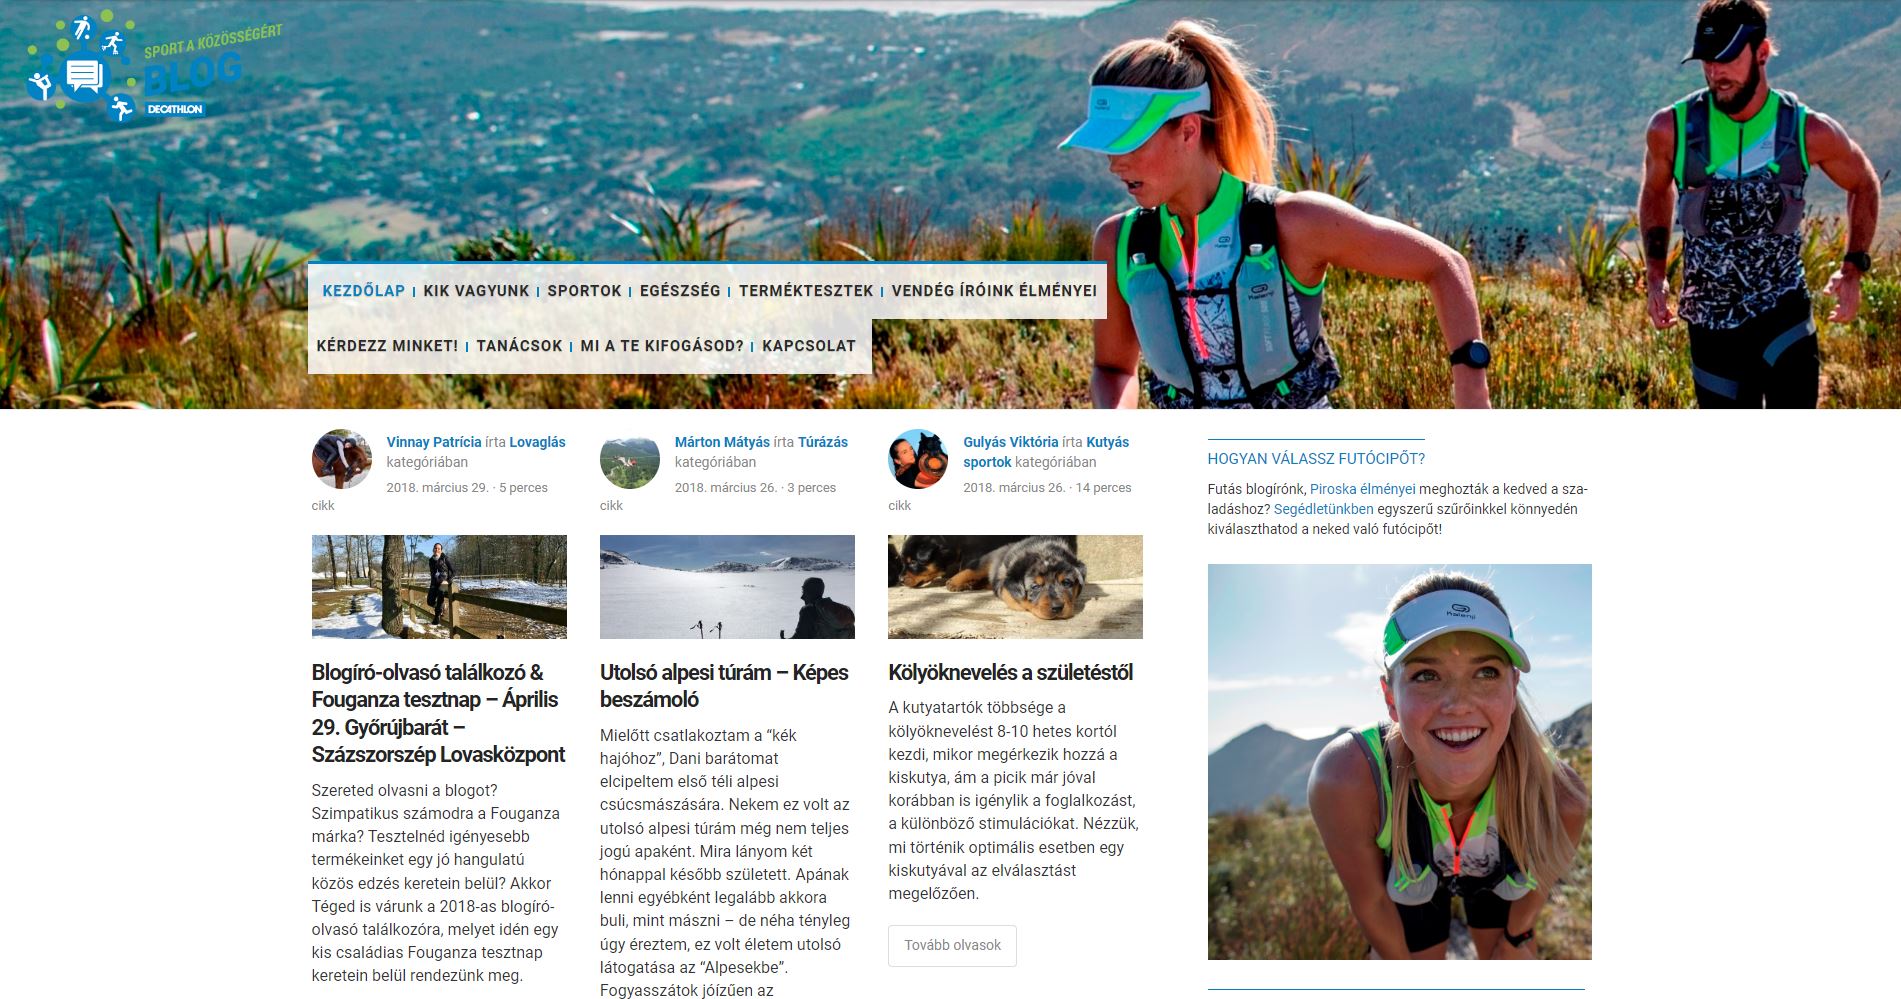Select Sportok in the navigation
This screenshot has height=999, width=1901.
tap(585, 291)
